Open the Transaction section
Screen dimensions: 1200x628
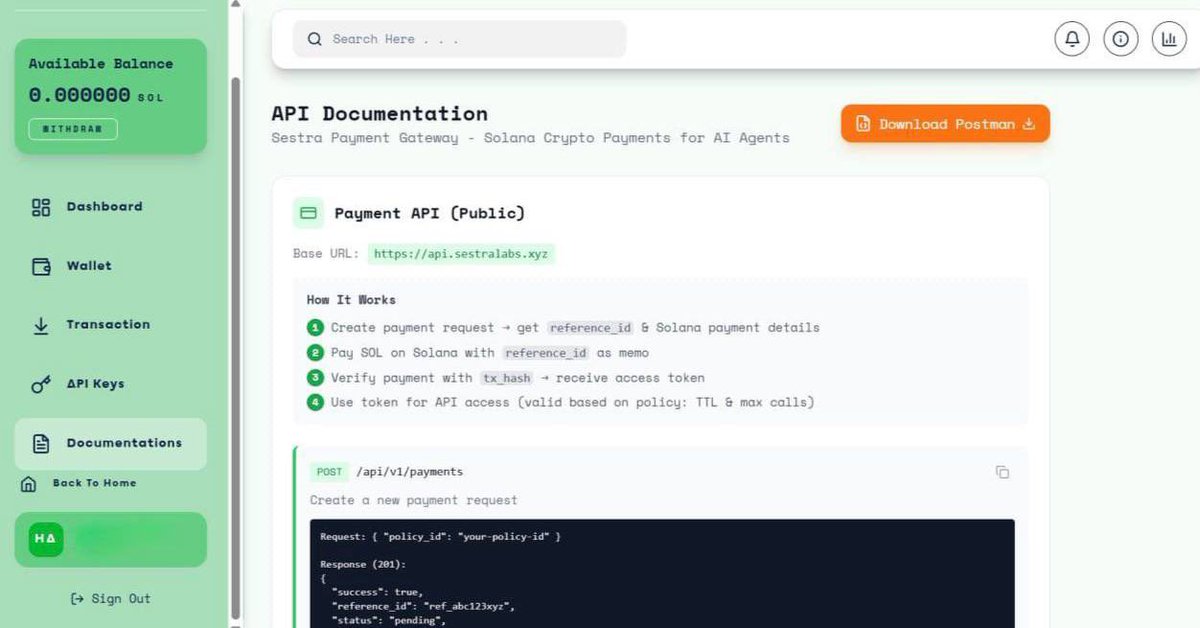(x=110, y=325)
